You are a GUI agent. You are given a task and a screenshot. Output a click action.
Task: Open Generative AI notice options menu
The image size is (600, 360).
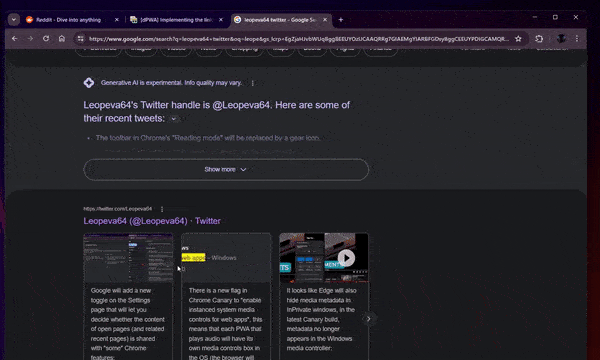253,83
